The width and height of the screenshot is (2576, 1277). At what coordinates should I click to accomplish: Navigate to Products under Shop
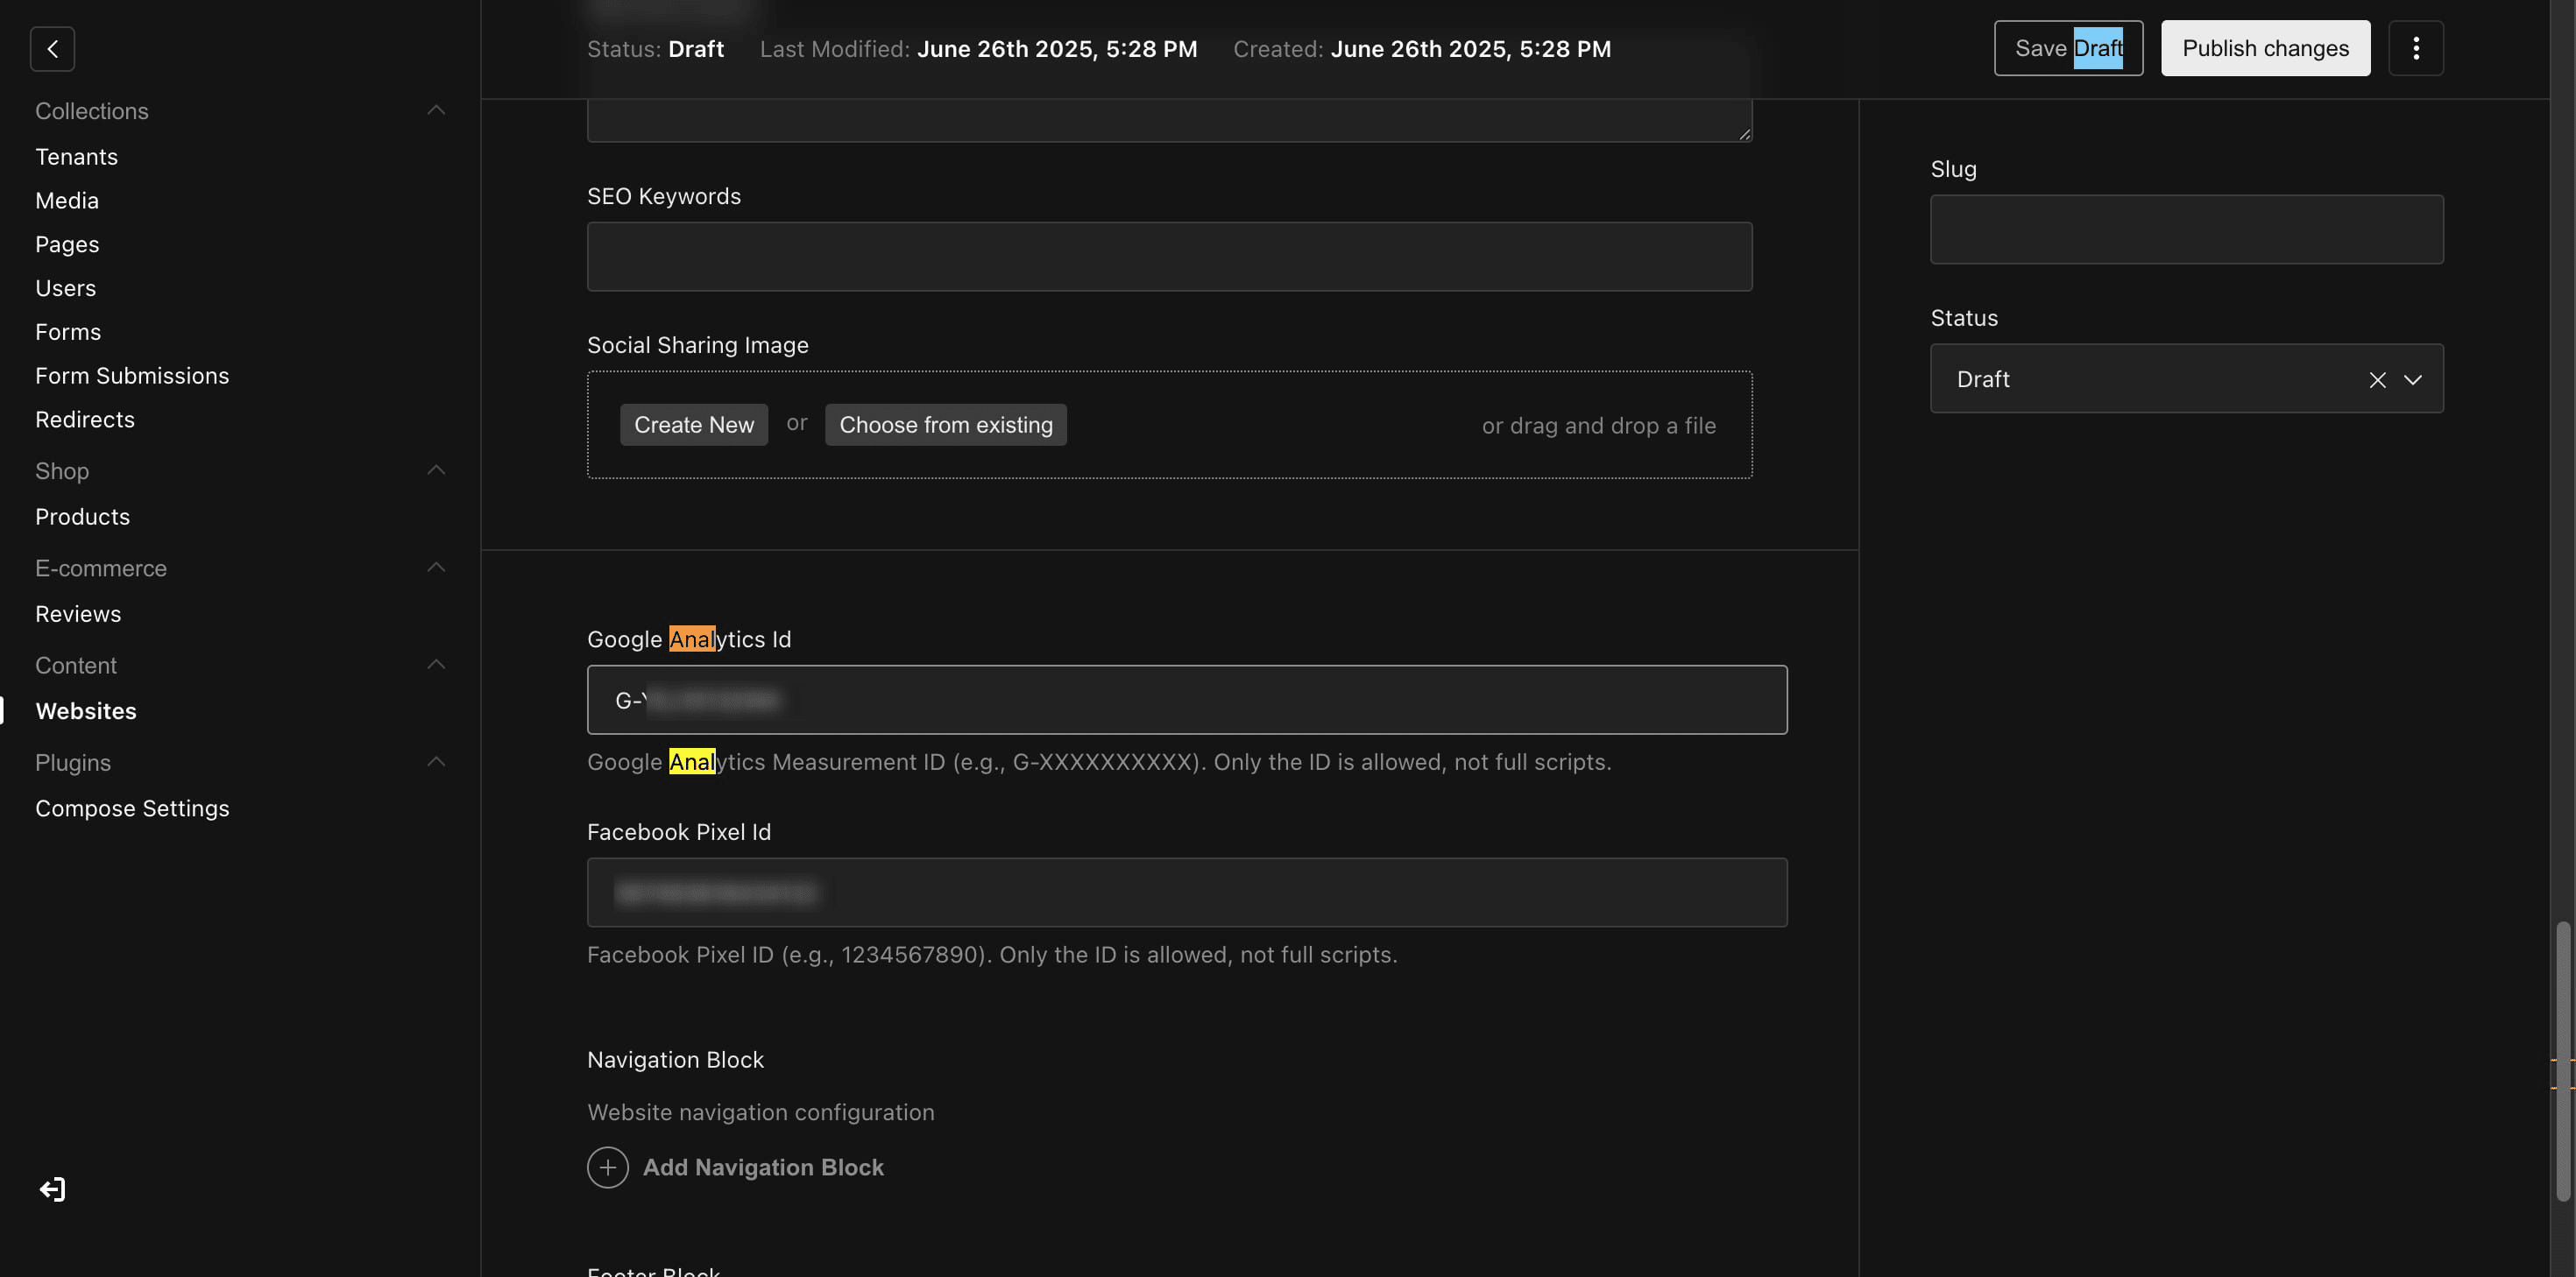(82, 516)
